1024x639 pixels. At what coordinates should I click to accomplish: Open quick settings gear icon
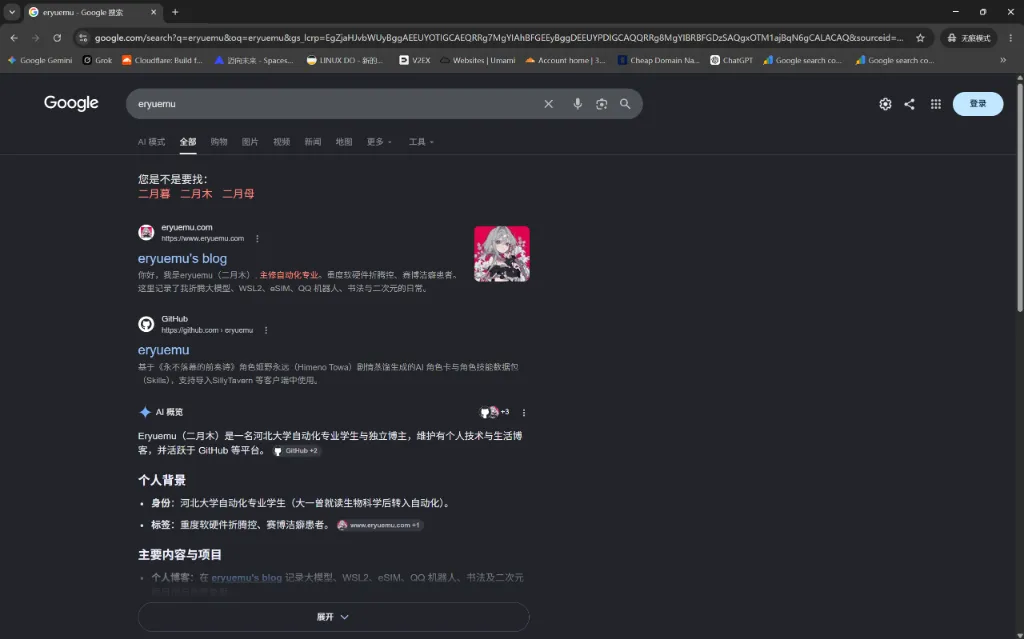885,104
